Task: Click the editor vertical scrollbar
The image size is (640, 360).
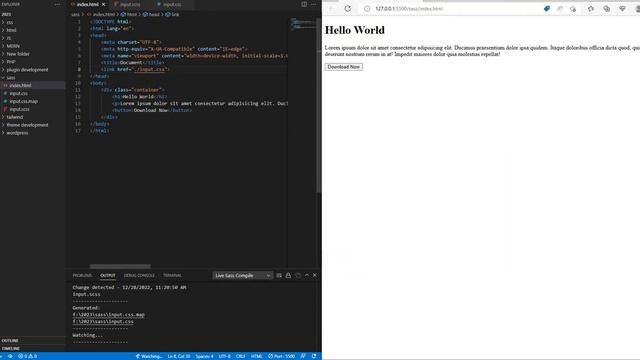Action: [319, 106]
